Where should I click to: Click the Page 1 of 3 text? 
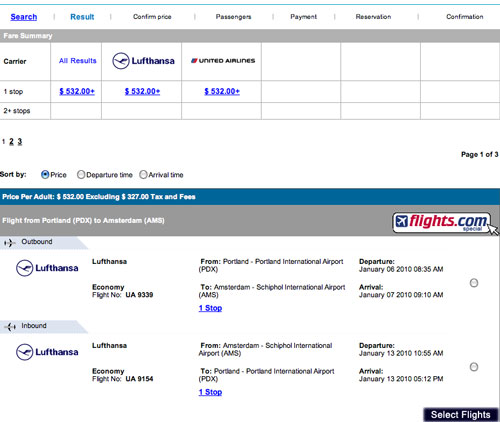coord(480,154)
